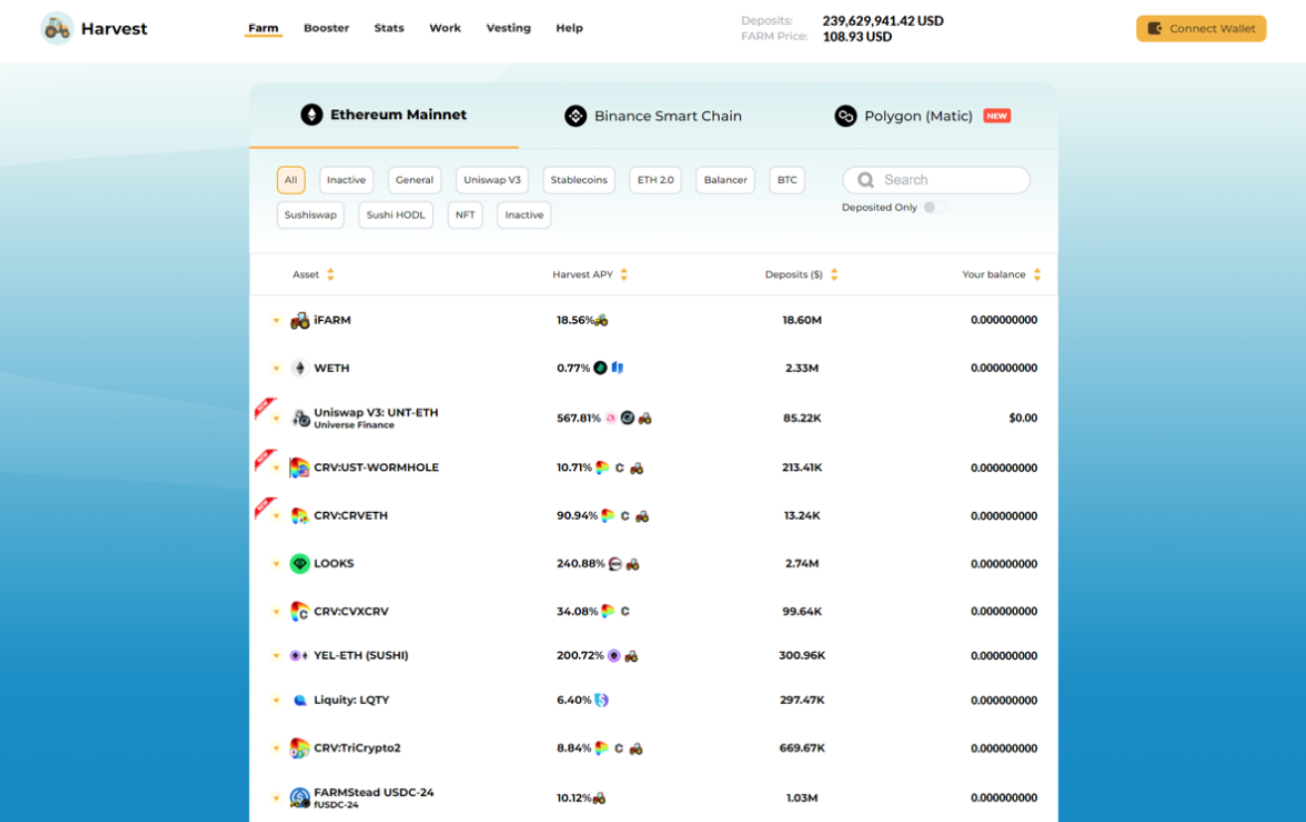The image size is (1306, 822).
Task: Click the green reward icon beside 0.77%
Action: [x=600, y=368]
